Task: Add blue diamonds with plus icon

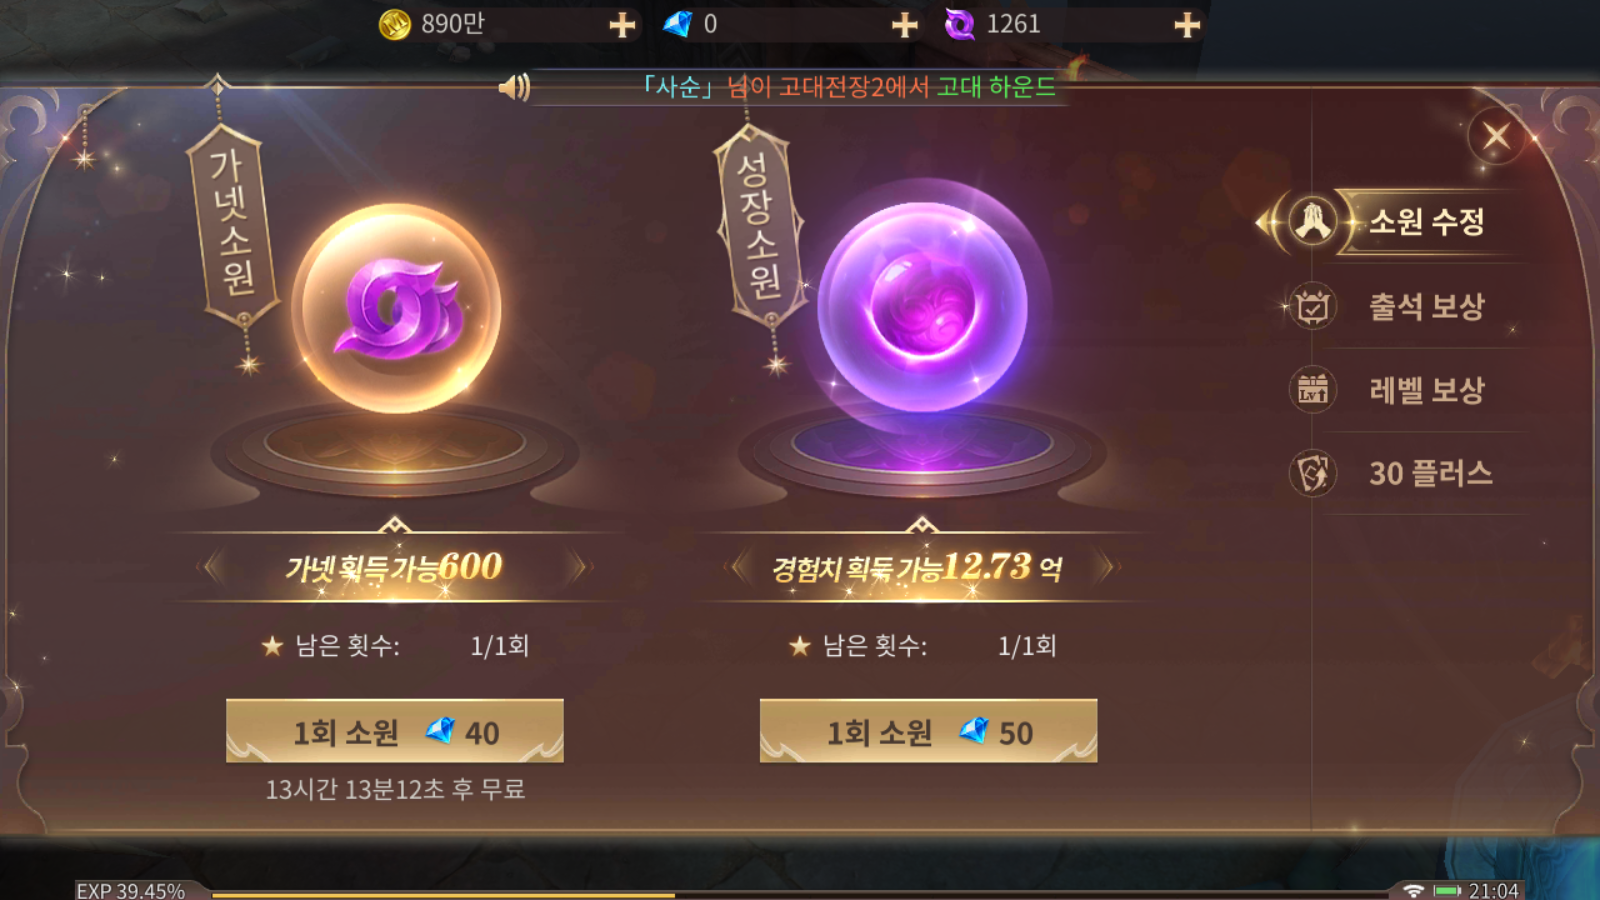Action: pos(904,24)
